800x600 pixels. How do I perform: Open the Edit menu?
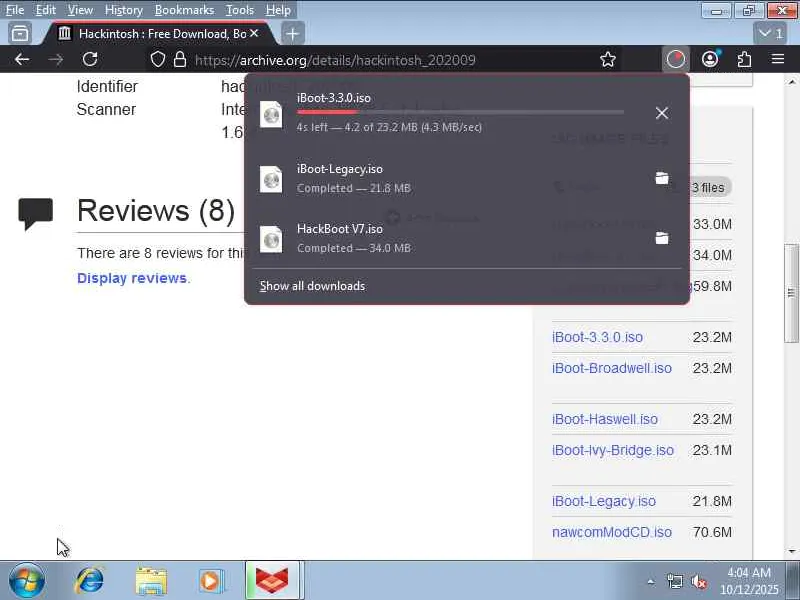click(45, 10)
